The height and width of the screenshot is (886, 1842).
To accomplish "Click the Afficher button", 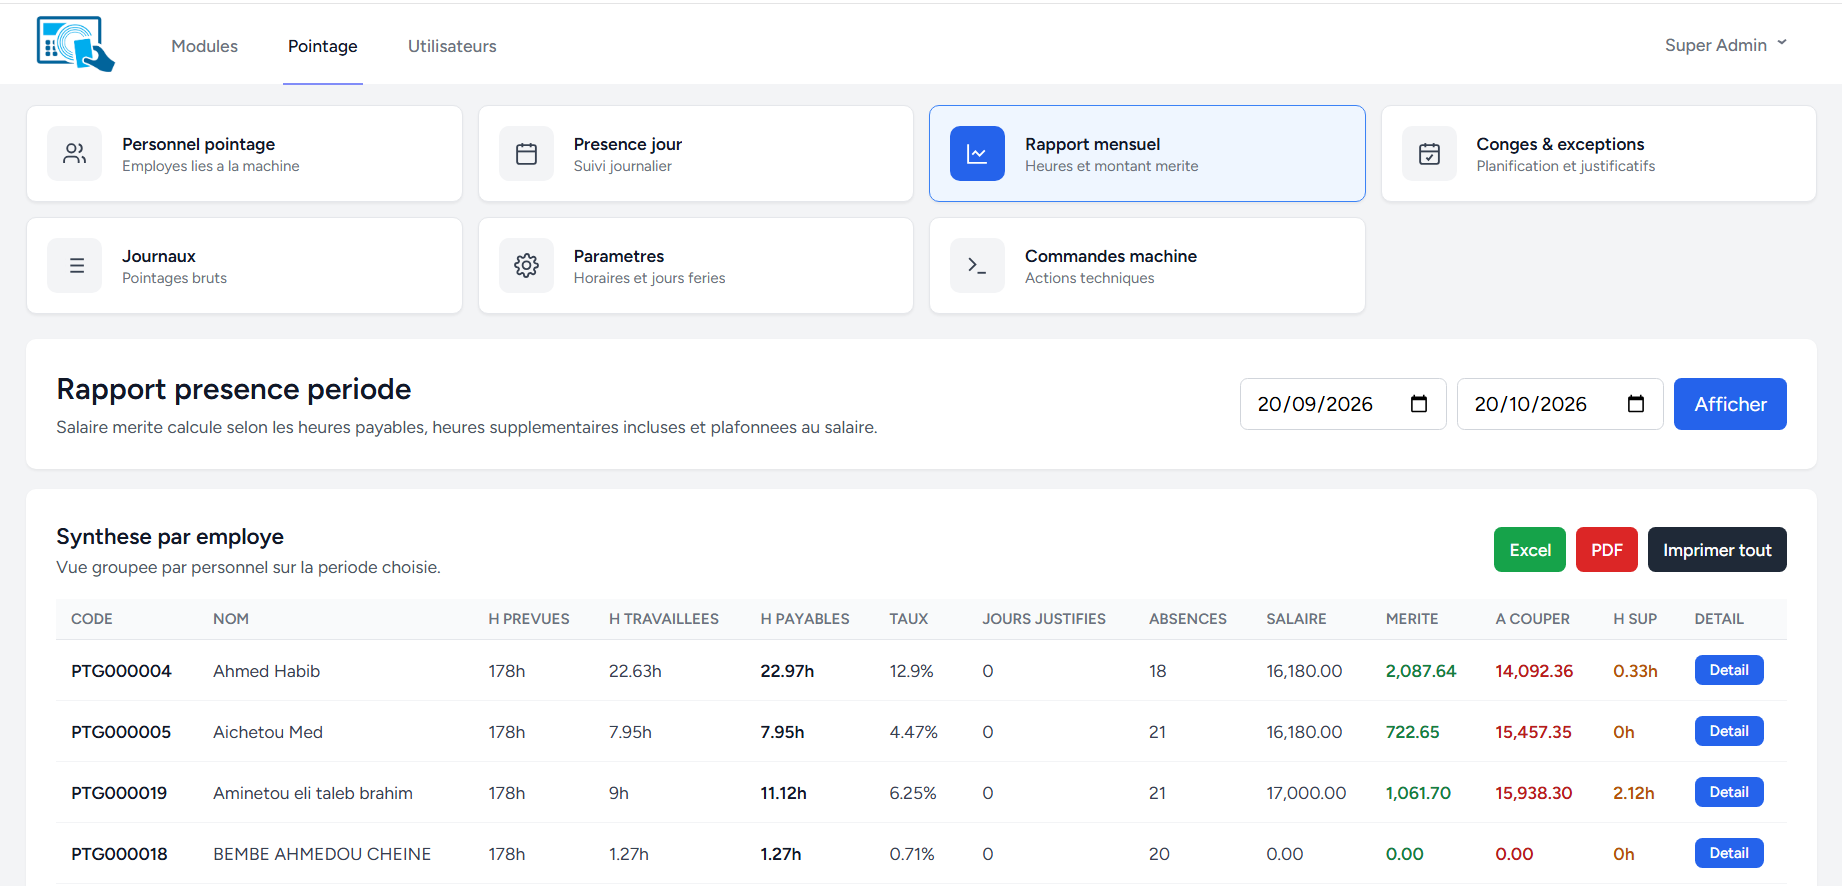I will click(1730, 404).
